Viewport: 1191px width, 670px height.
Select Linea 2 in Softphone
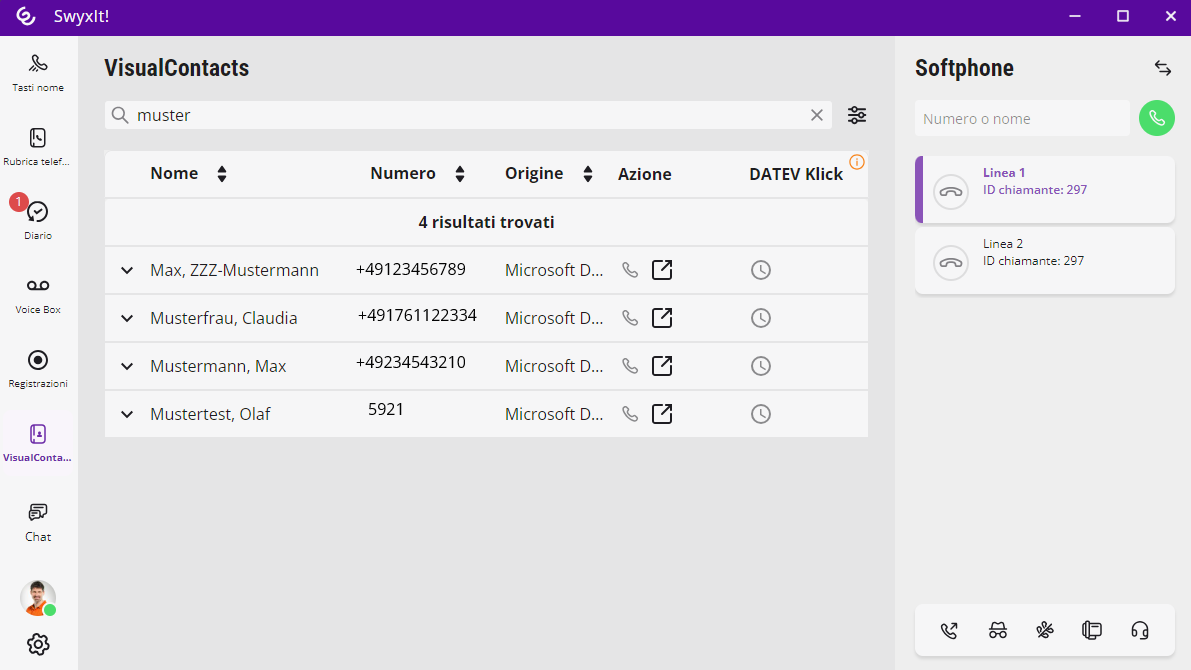[1044, 261]
